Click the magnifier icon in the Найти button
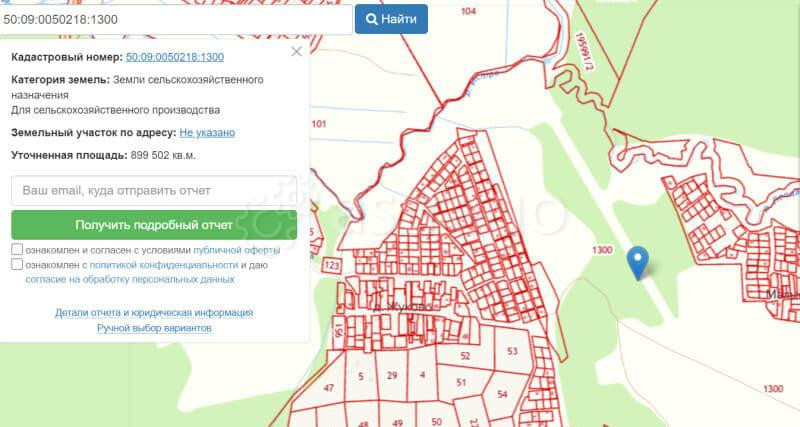The width and height of the screenshot is (800, 427). 372,19
